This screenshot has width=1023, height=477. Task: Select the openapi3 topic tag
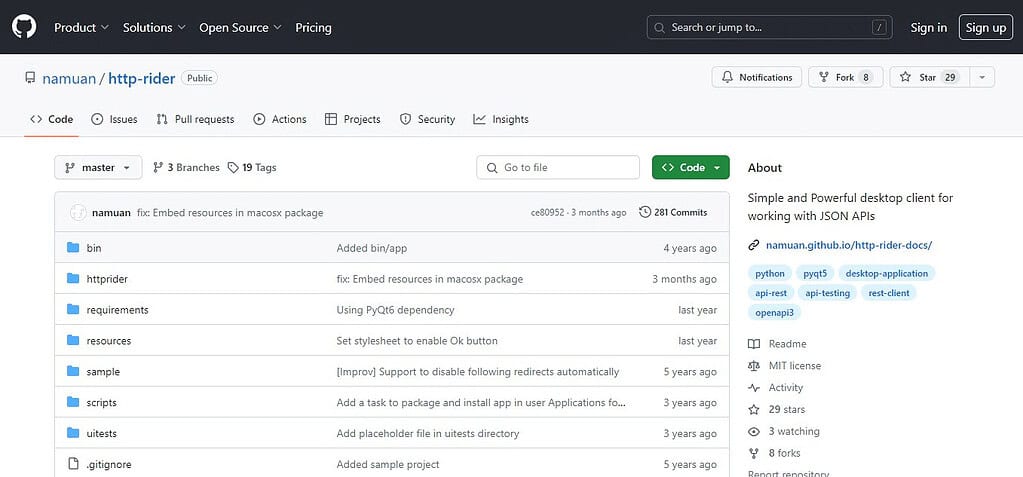coord(774,313)
